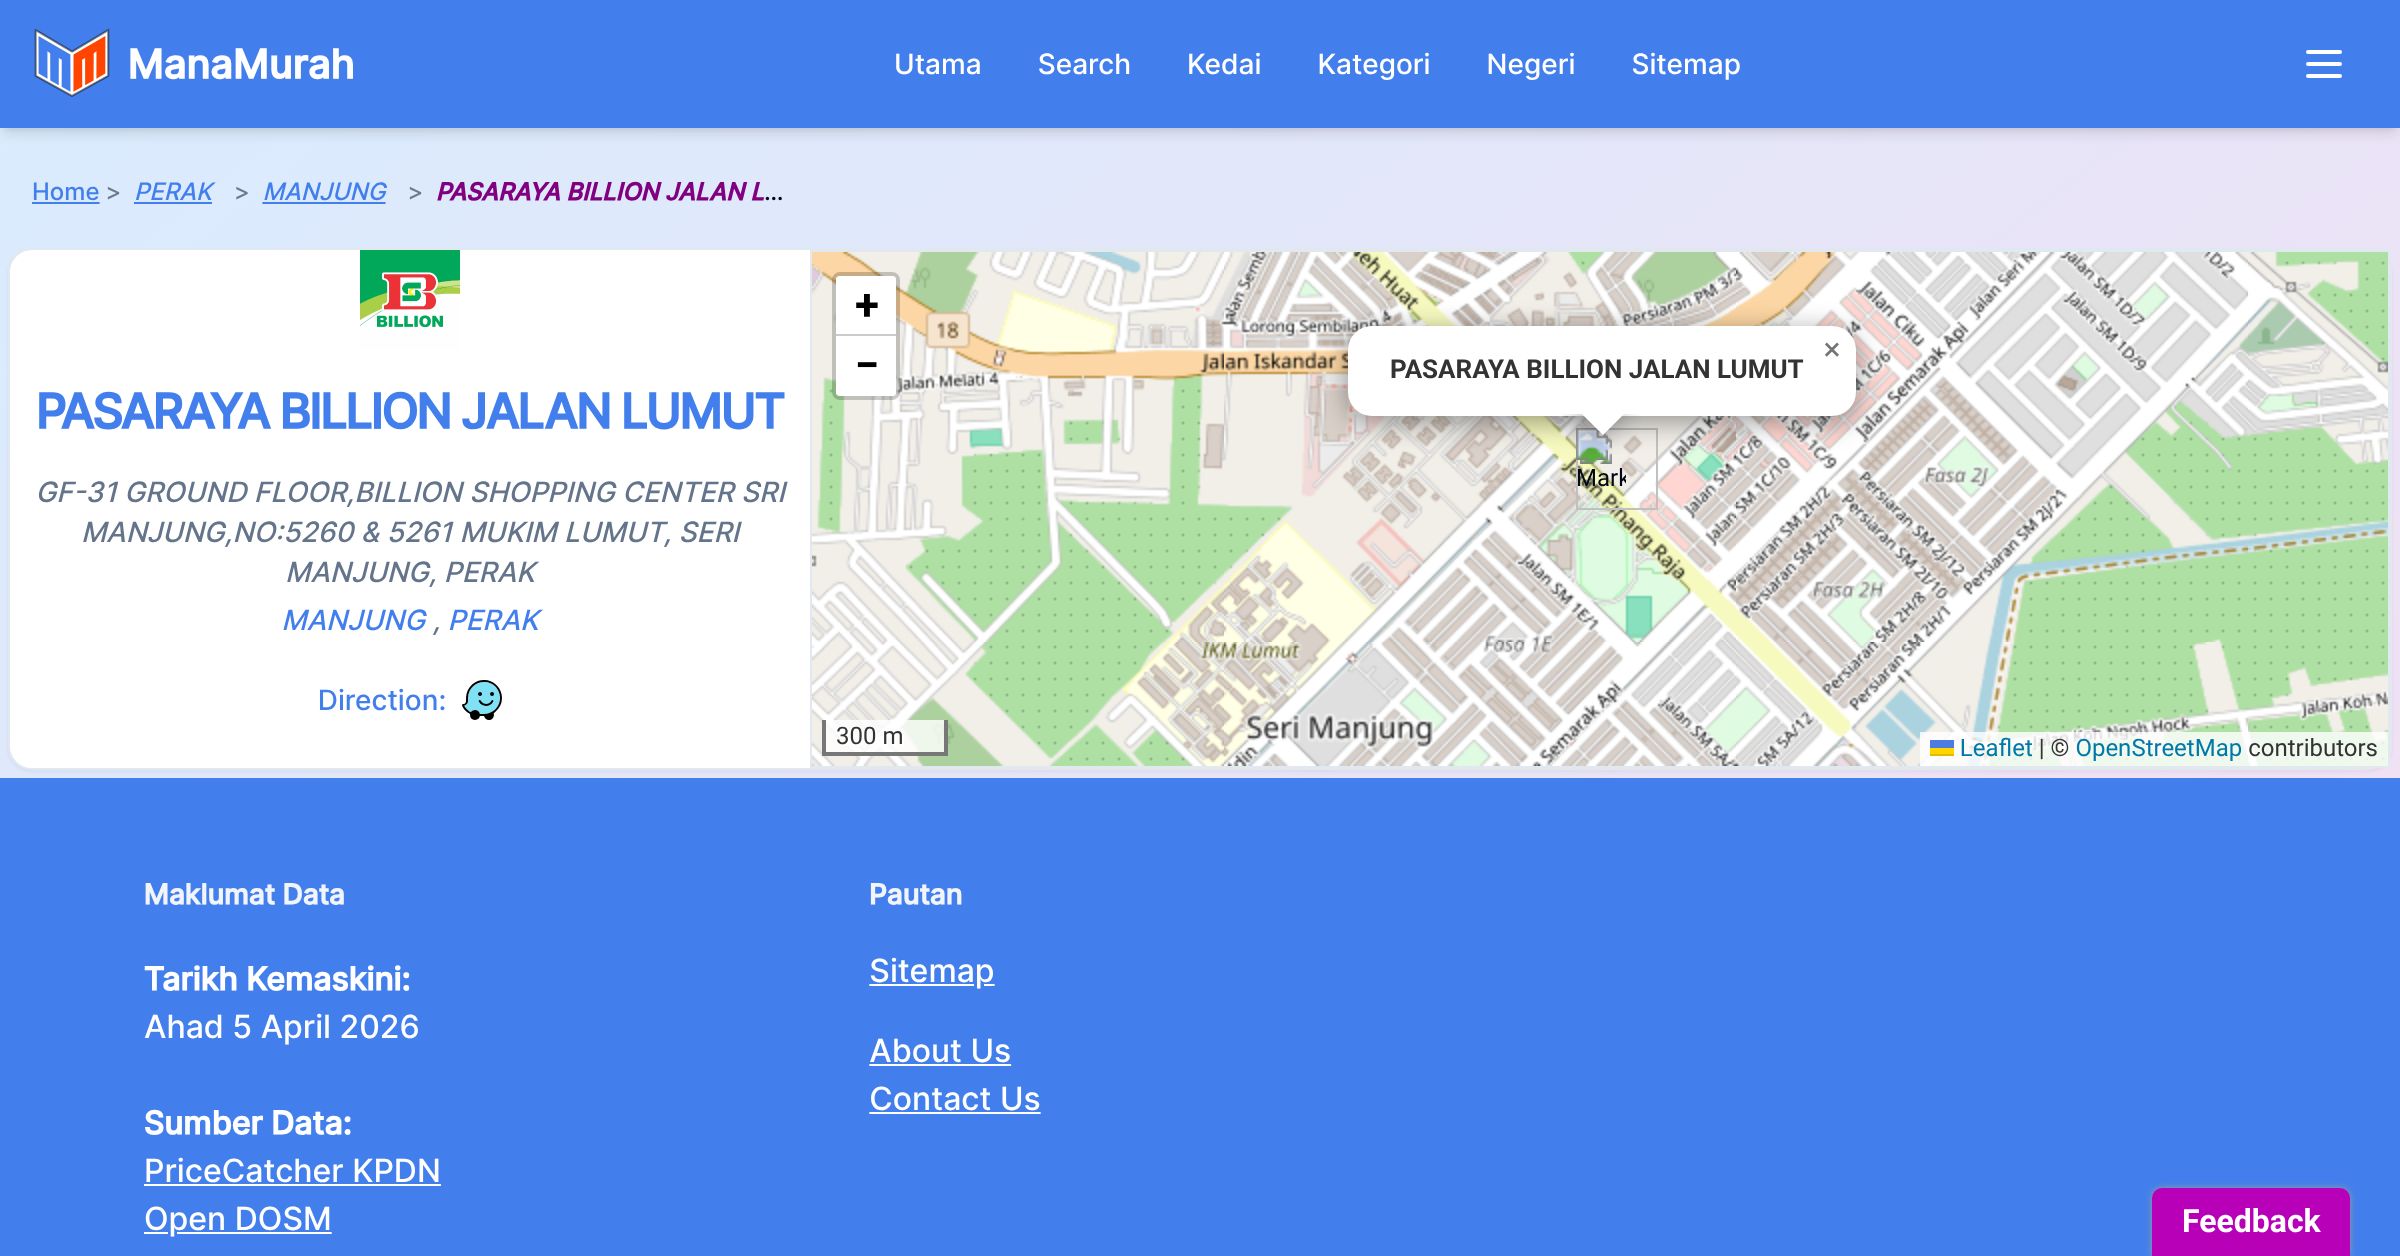Screen dimensions: 2400x1256
Task: Click the Contact Us footer link
Action: 954,1098
